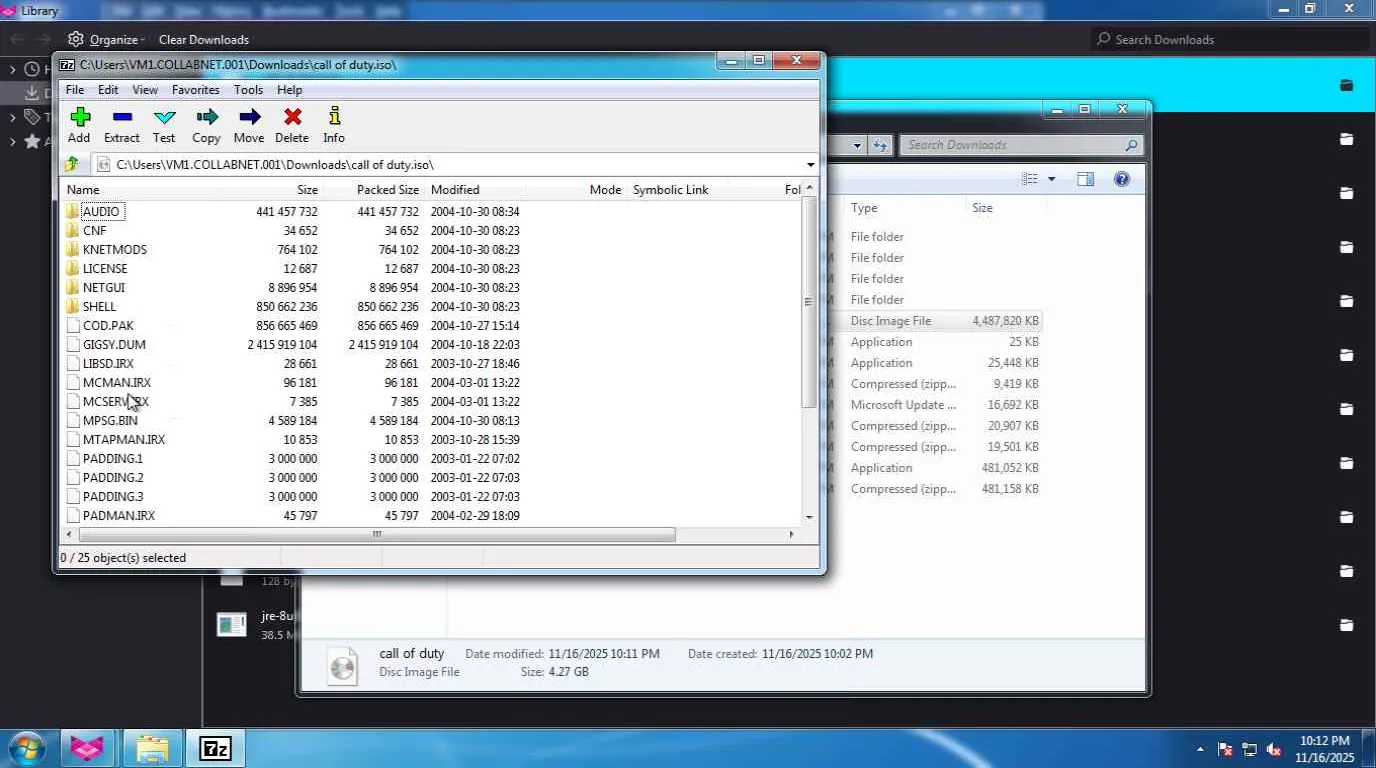Image resolution: width=1376 pixels, height=768 pixels.
Task: Open the File menu in 7-Zip
Action: [x=75, y=90]
